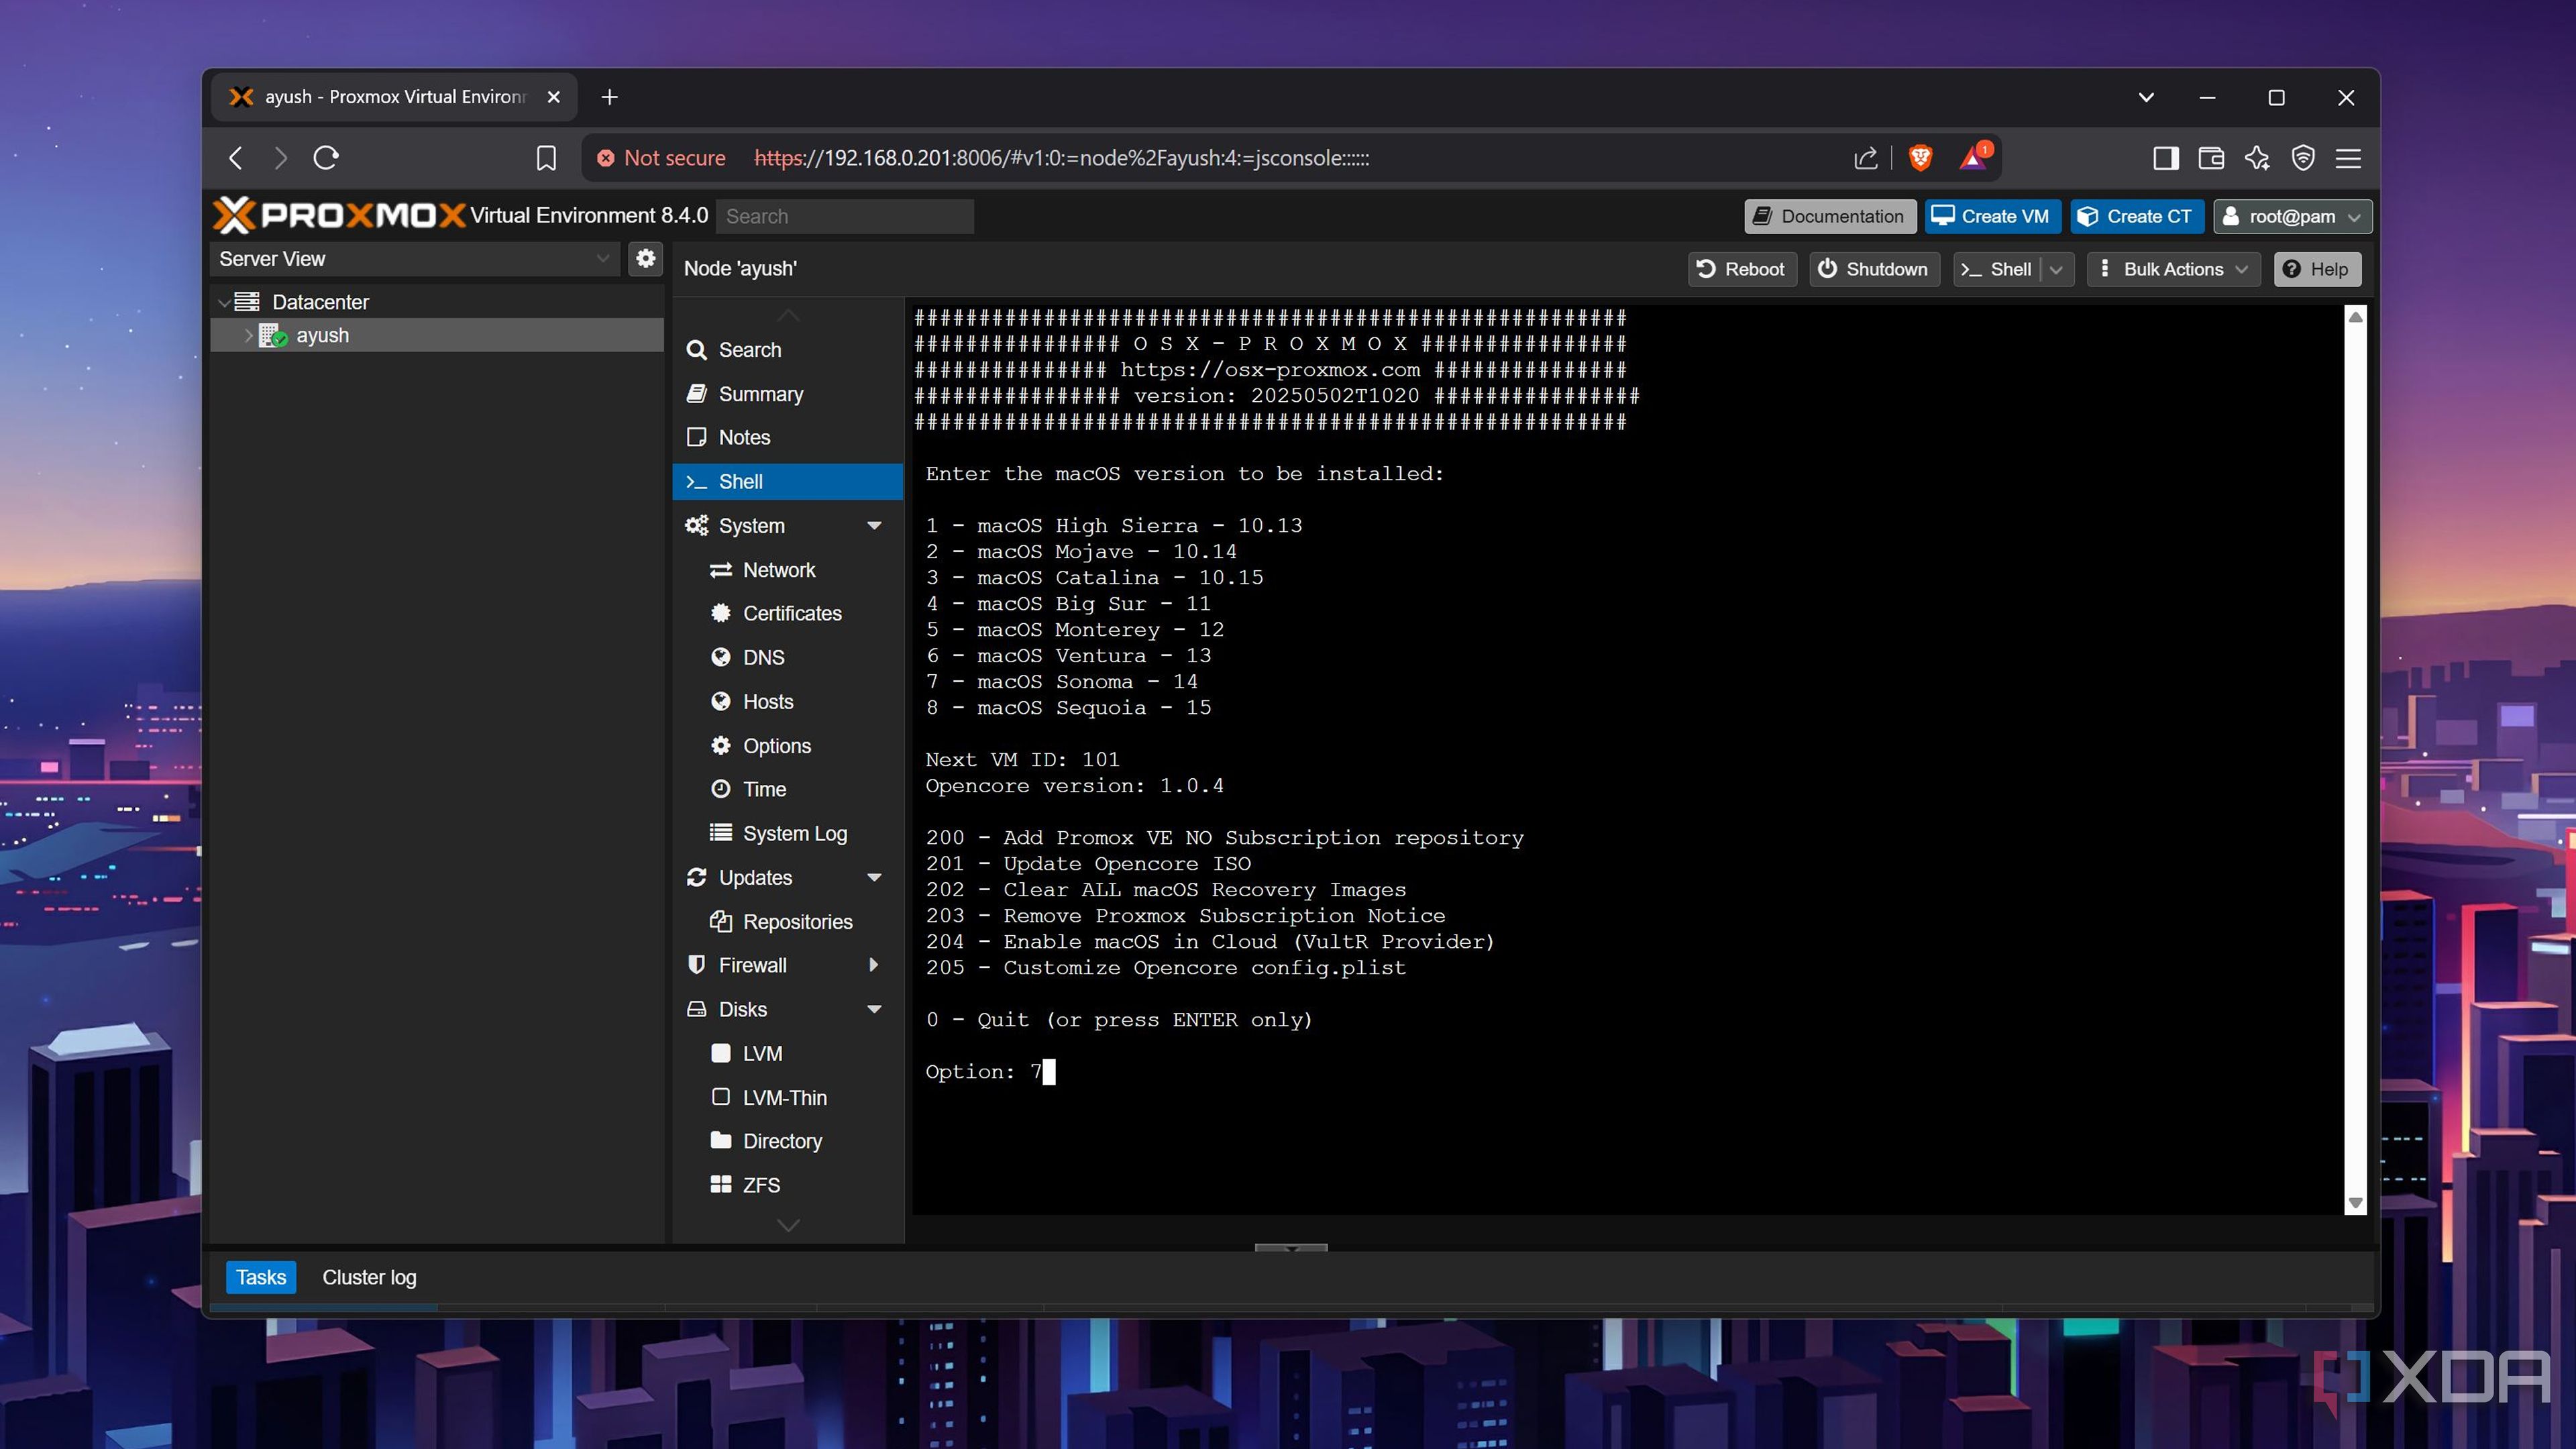Focus the Proxmox Search field

pyautogui.click(x=845, y=216)
